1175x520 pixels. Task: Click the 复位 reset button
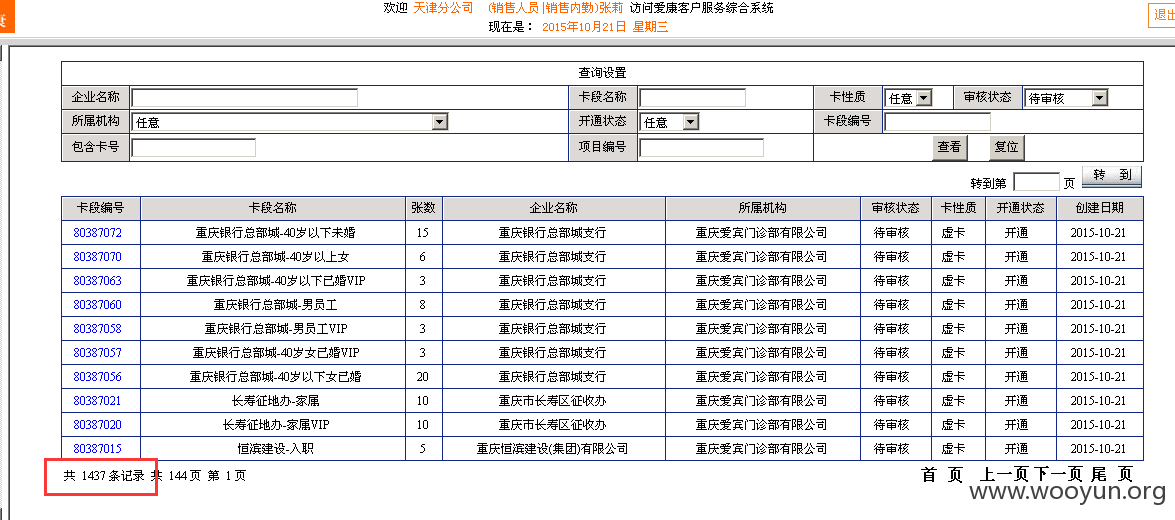1006,148
